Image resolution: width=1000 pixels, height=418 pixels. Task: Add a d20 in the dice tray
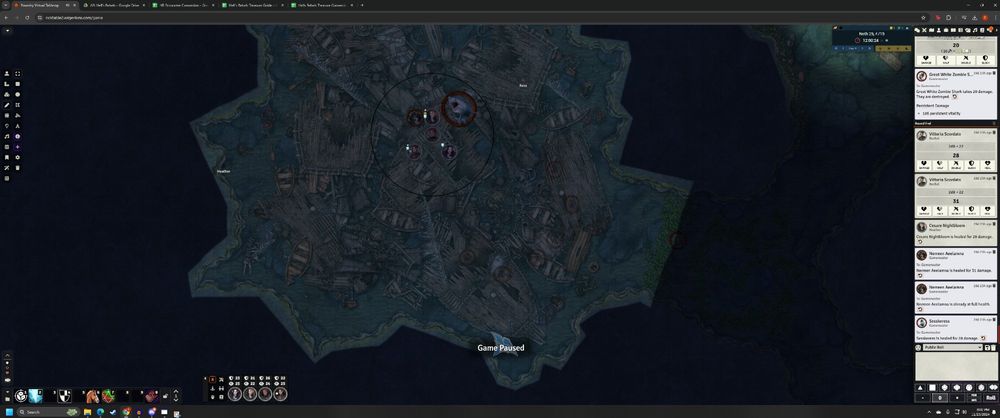point(981,388)
